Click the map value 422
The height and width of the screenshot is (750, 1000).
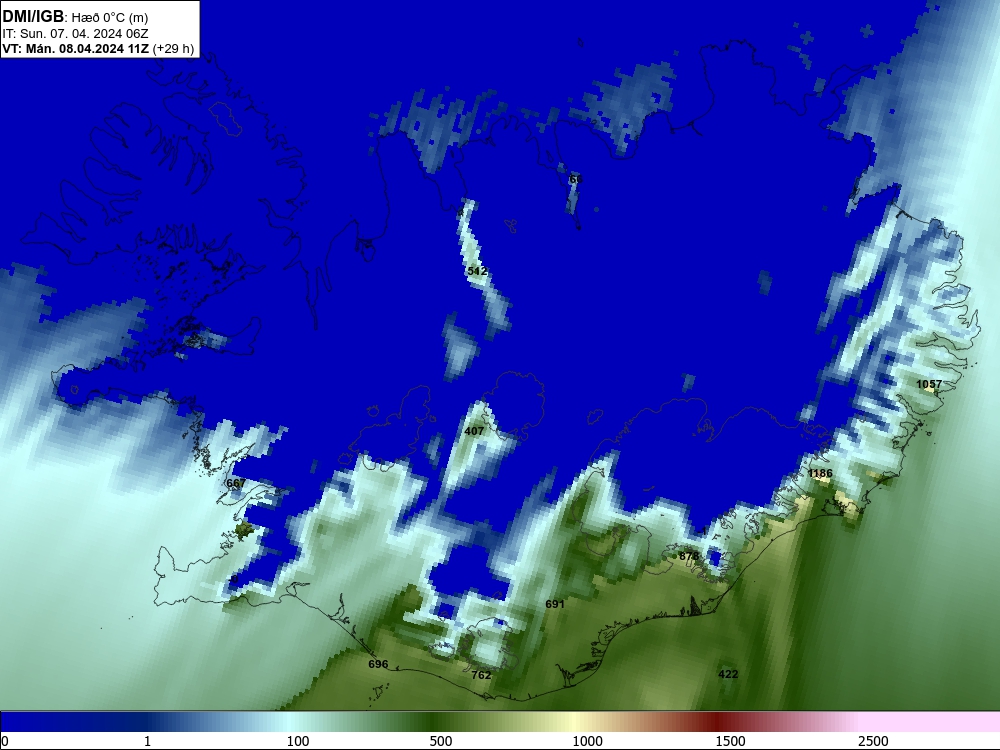[728, 674]
